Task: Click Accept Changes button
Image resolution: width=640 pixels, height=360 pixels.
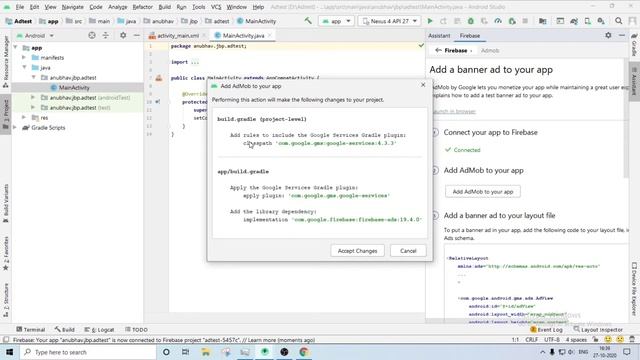Action: 357,251
